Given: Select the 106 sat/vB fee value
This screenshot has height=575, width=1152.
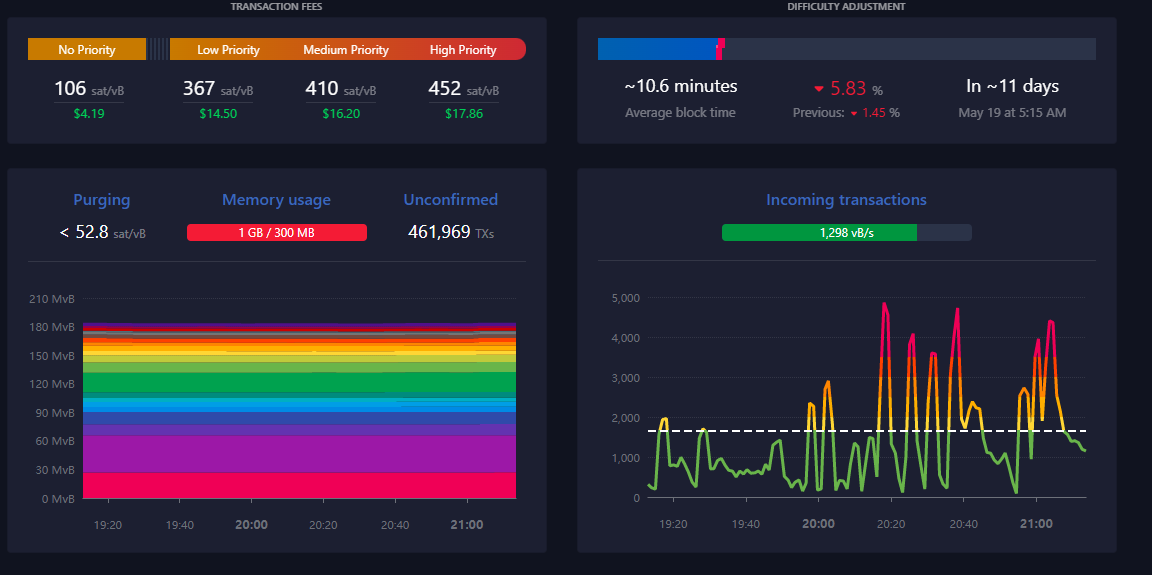Looking at the screenshot, I should click(x=89, y=90).
